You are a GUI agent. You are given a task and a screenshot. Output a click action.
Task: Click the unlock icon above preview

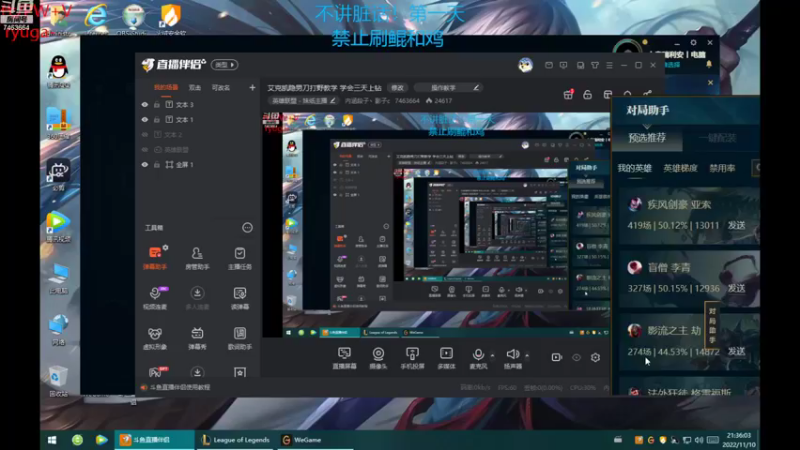[x=587, y=94]
